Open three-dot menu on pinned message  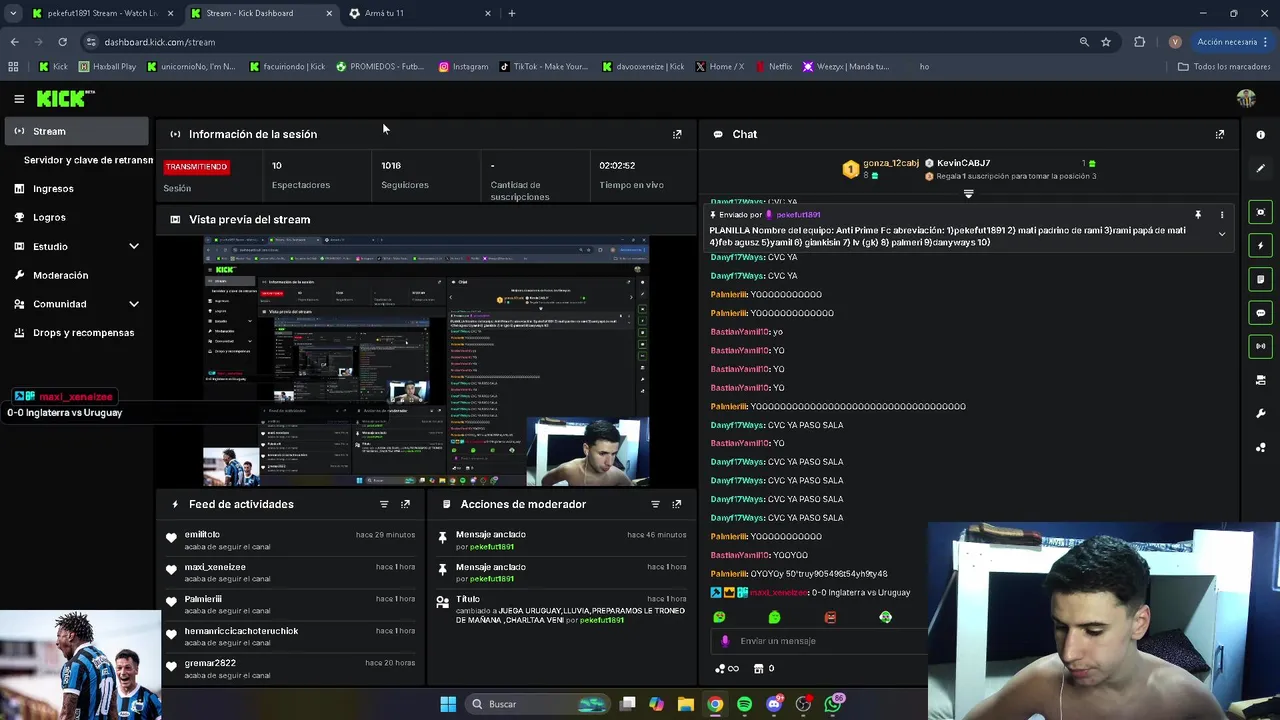(1221, 215)
